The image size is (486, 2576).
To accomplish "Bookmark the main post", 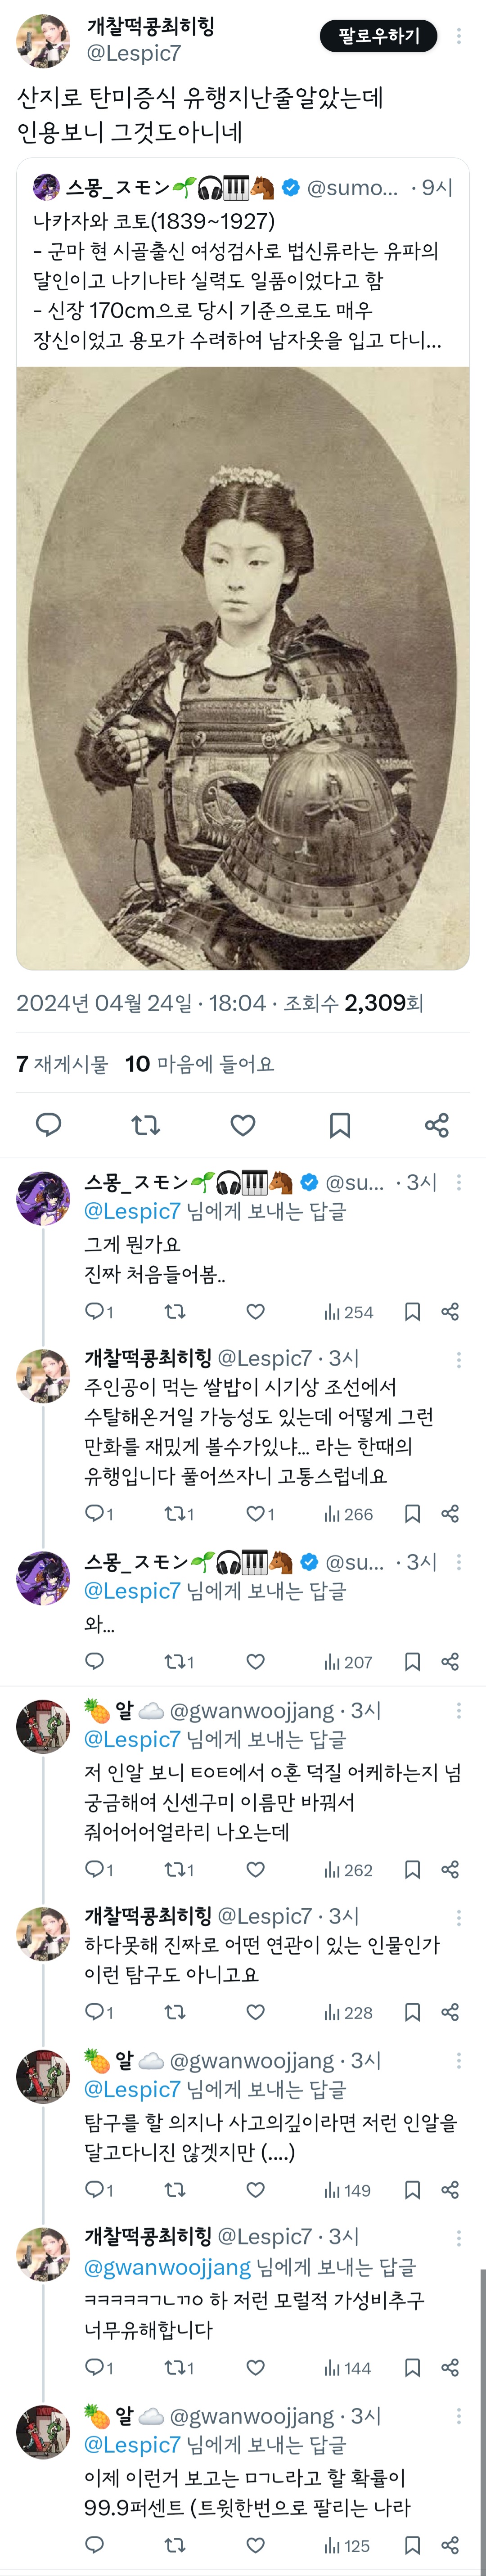I will pyautogui.click(x=340, y=1125).
